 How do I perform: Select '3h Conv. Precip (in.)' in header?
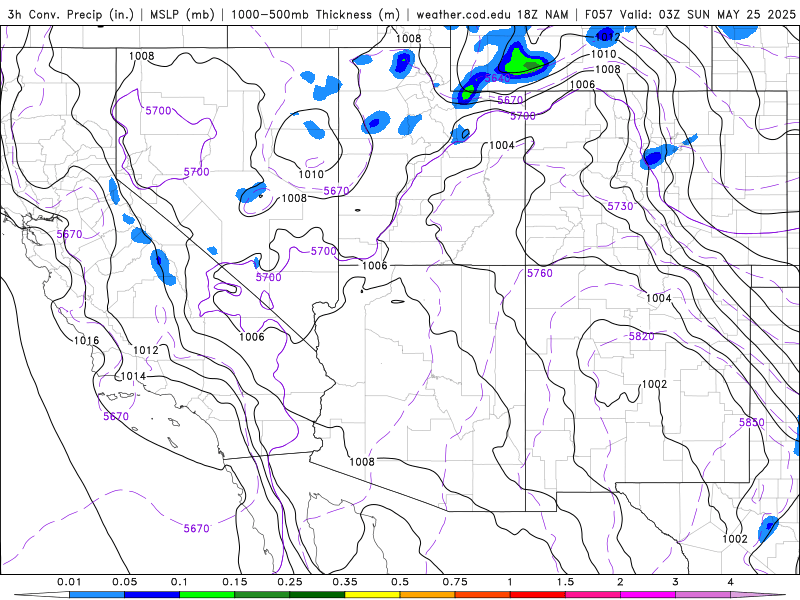tap(71, 14)
